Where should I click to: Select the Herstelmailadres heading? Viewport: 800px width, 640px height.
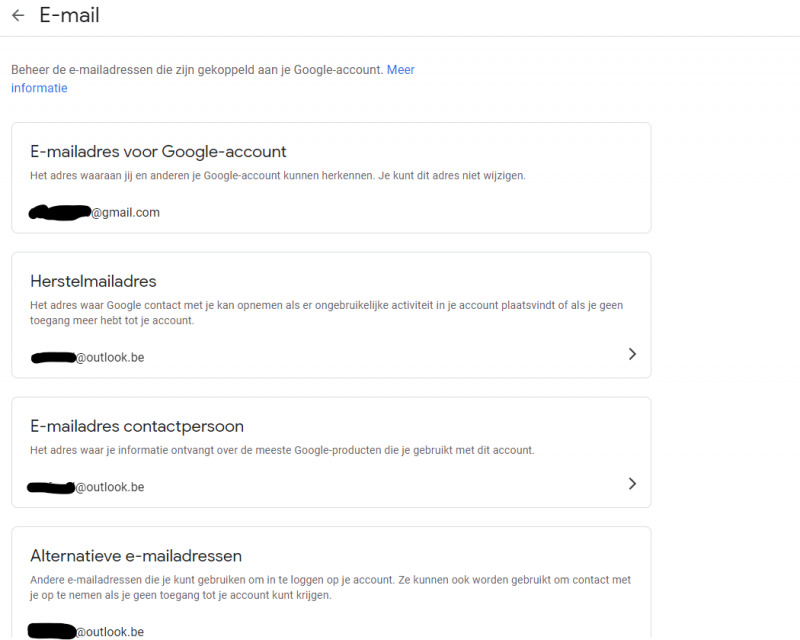tap(94, 281)
